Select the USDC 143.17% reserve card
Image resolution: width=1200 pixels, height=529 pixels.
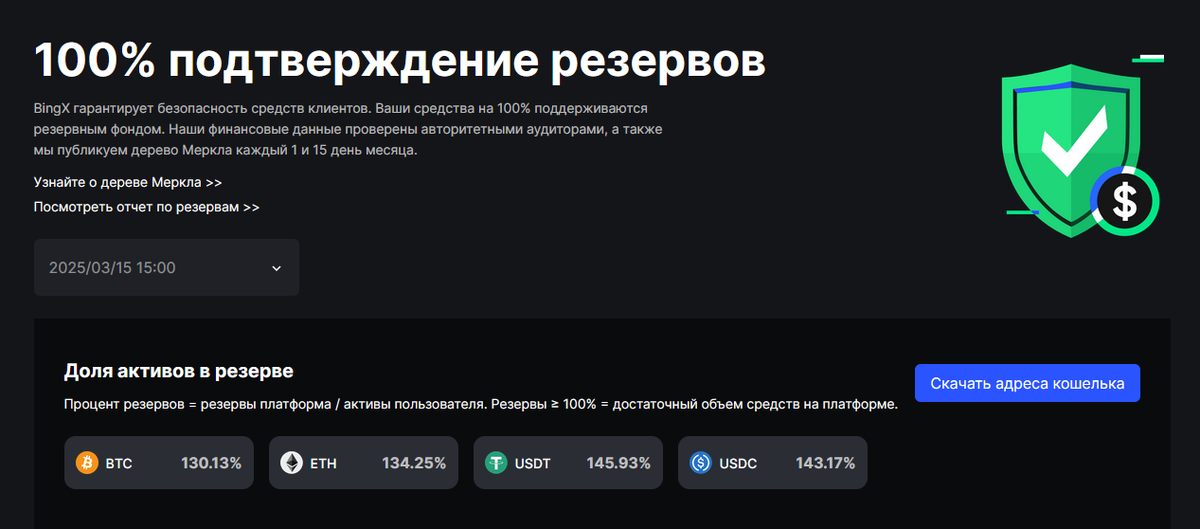pos(773,463)
